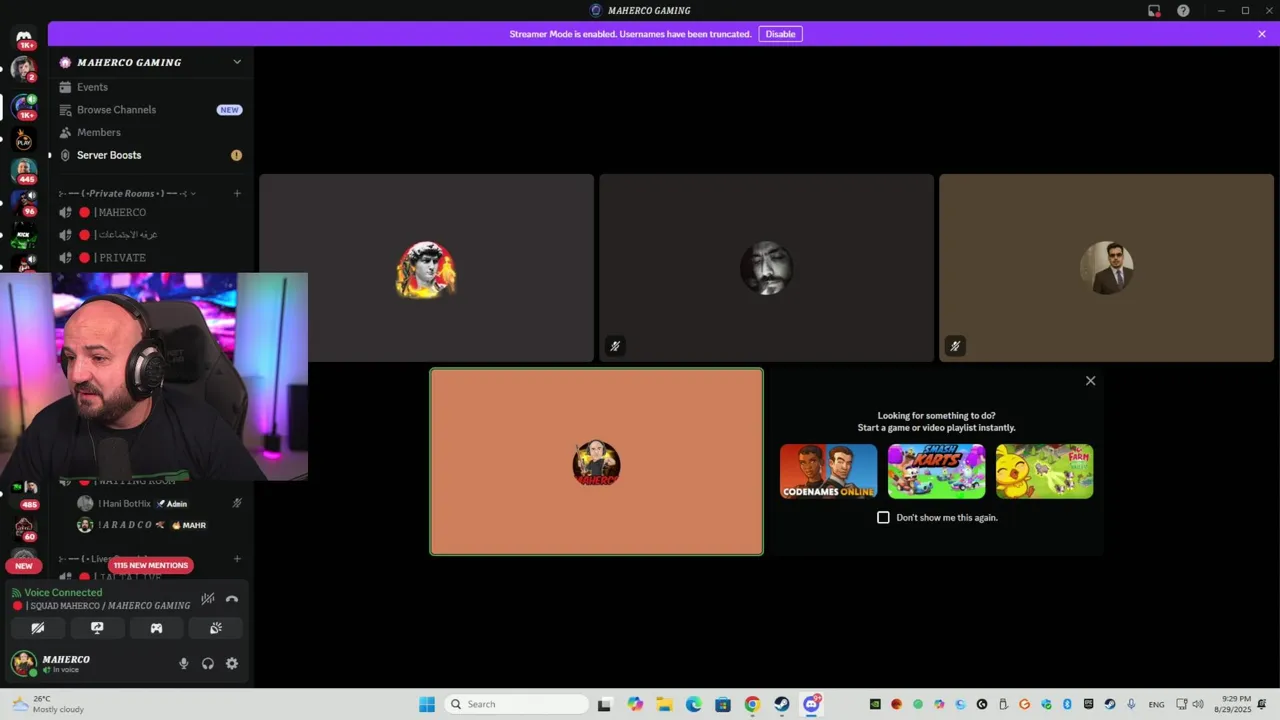Expand MAHERCO GAMING server header menu

[150, 62]
